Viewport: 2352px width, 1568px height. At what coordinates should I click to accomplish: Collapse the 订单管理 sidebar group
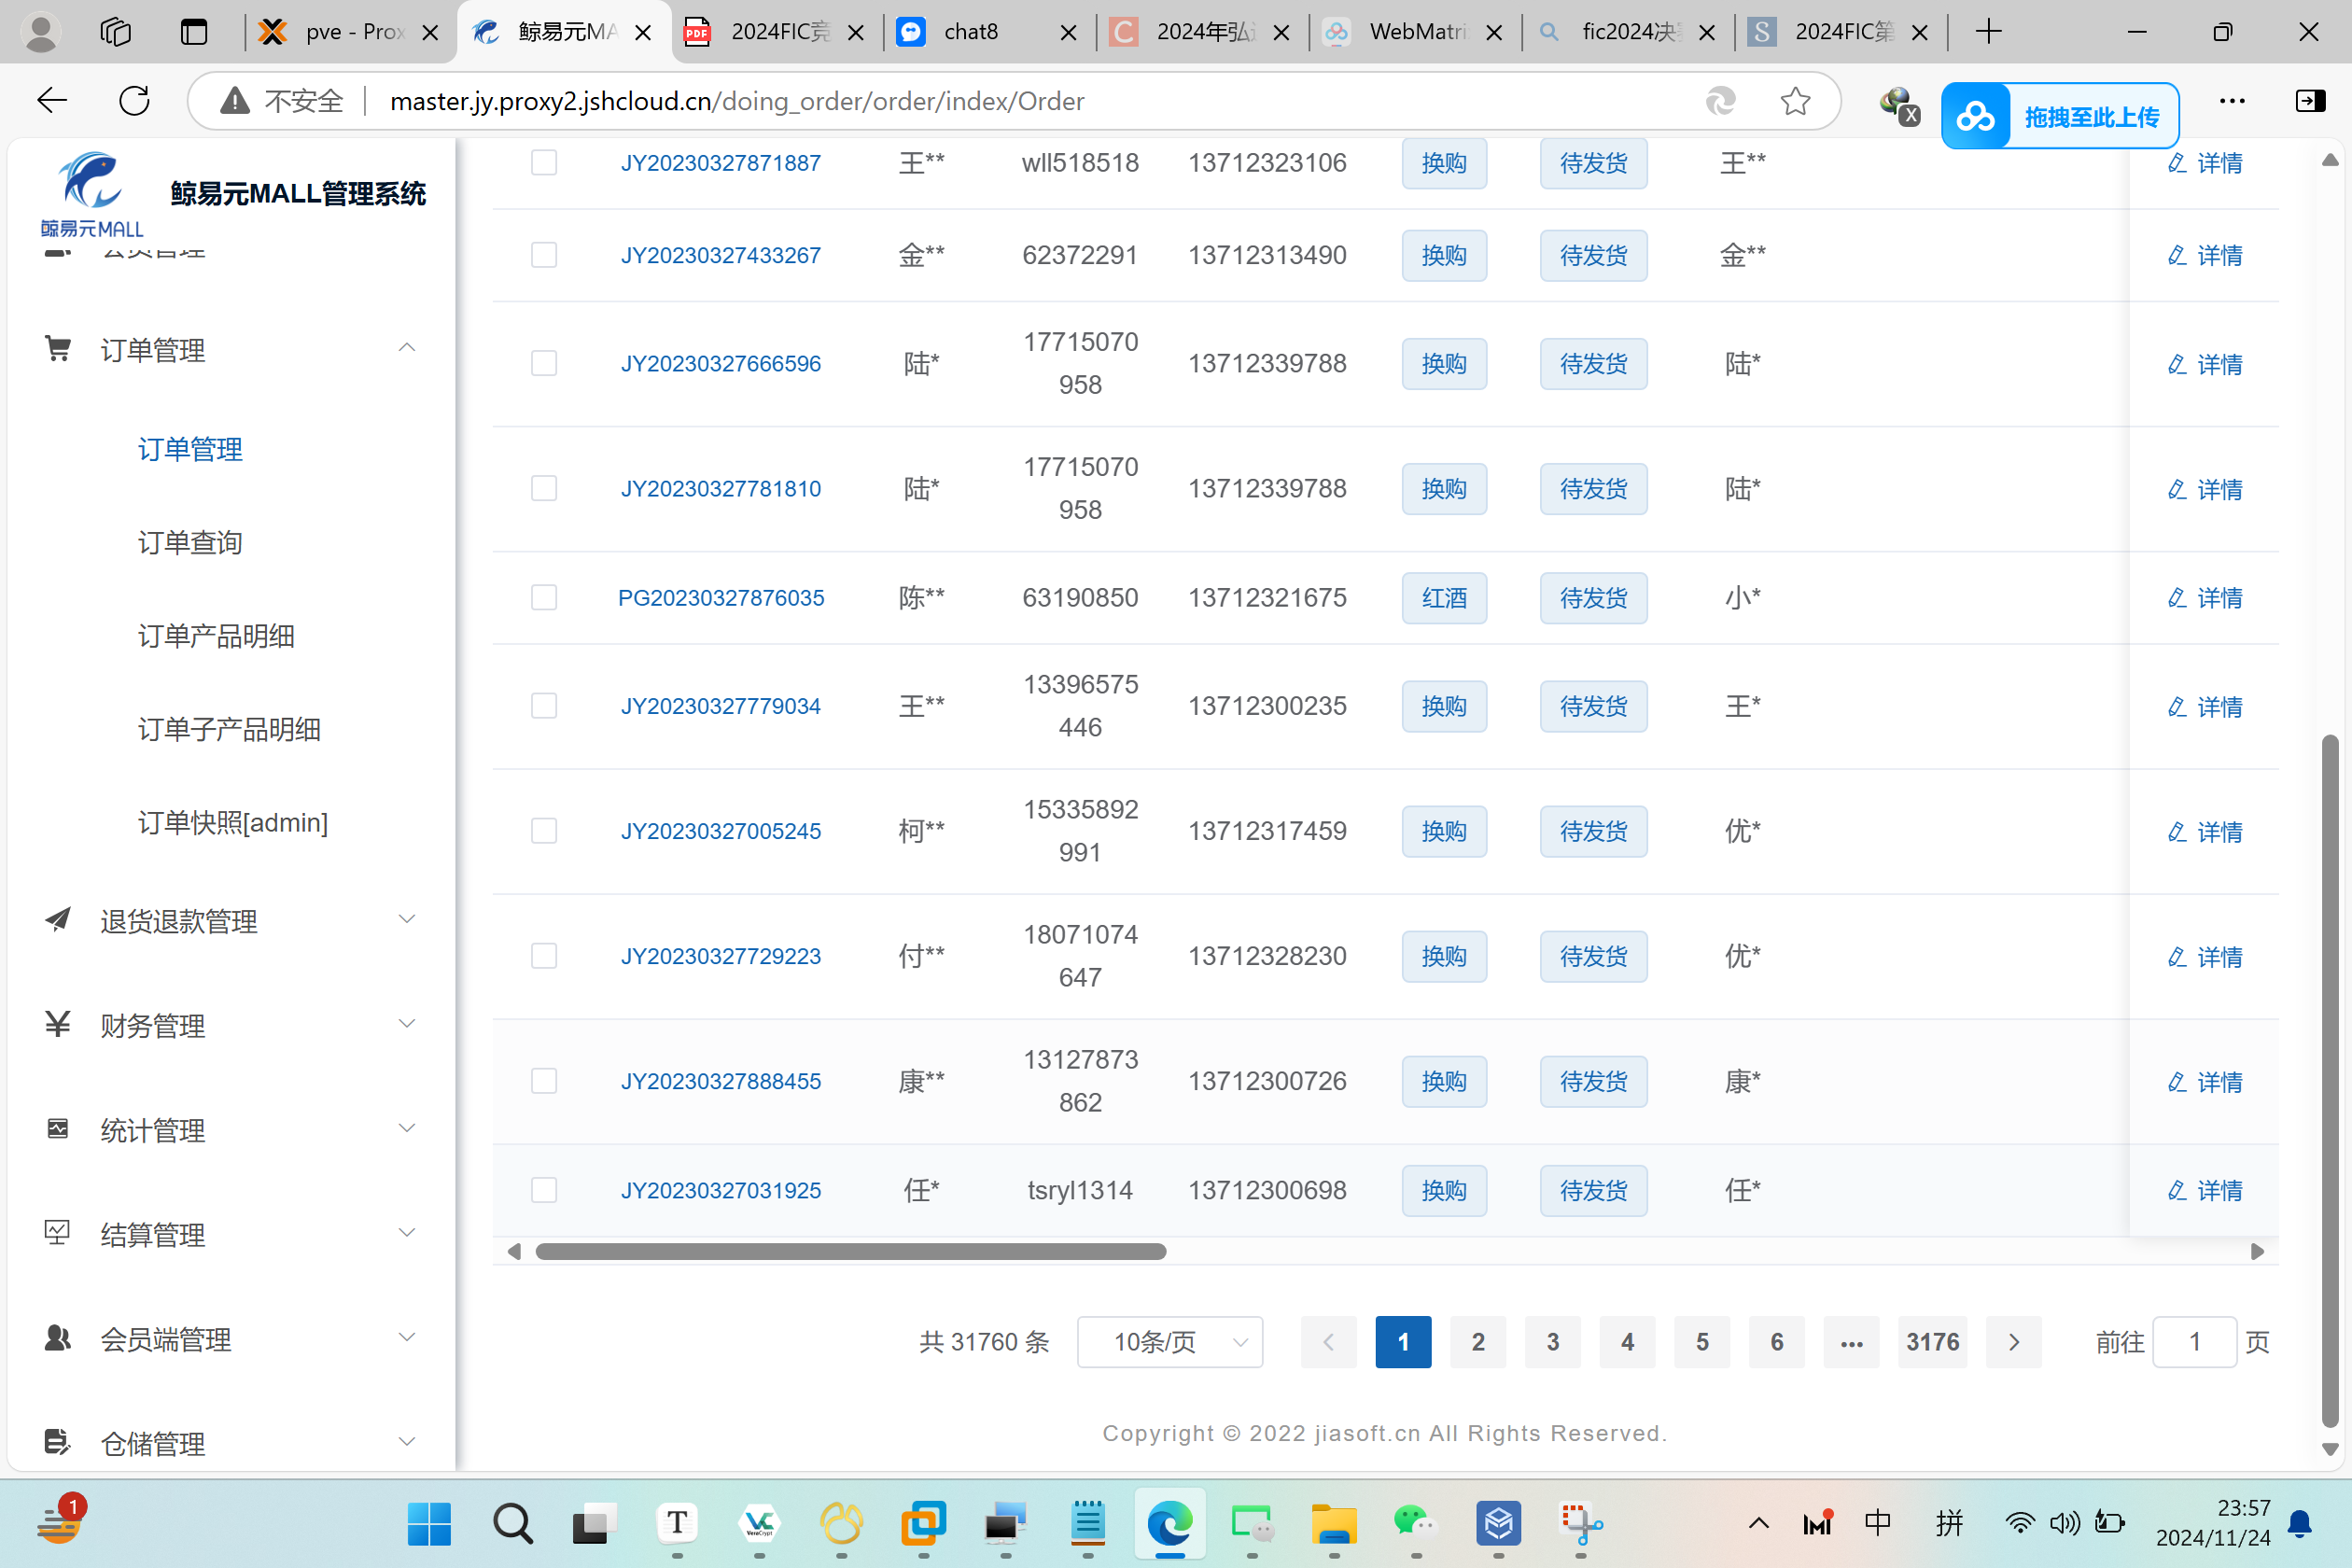406,348
